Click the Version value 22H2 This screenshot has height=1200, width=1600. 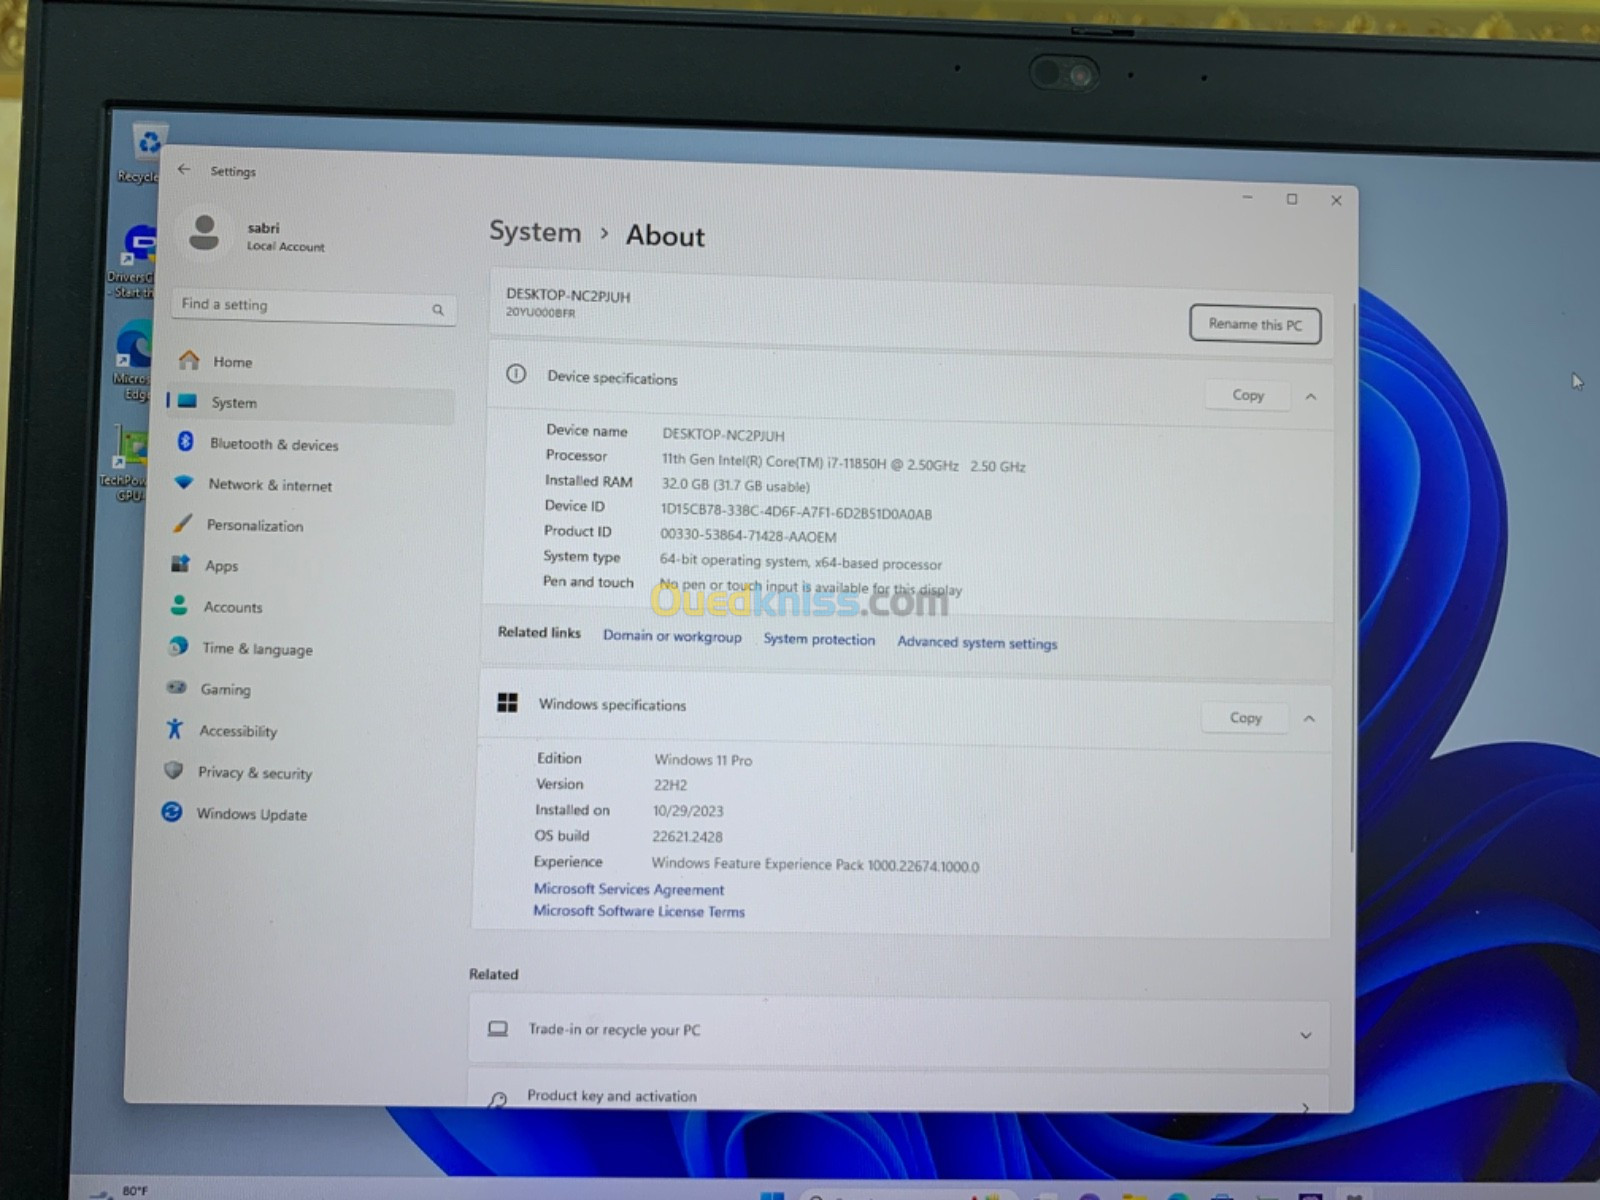click(x=670, y=785)
